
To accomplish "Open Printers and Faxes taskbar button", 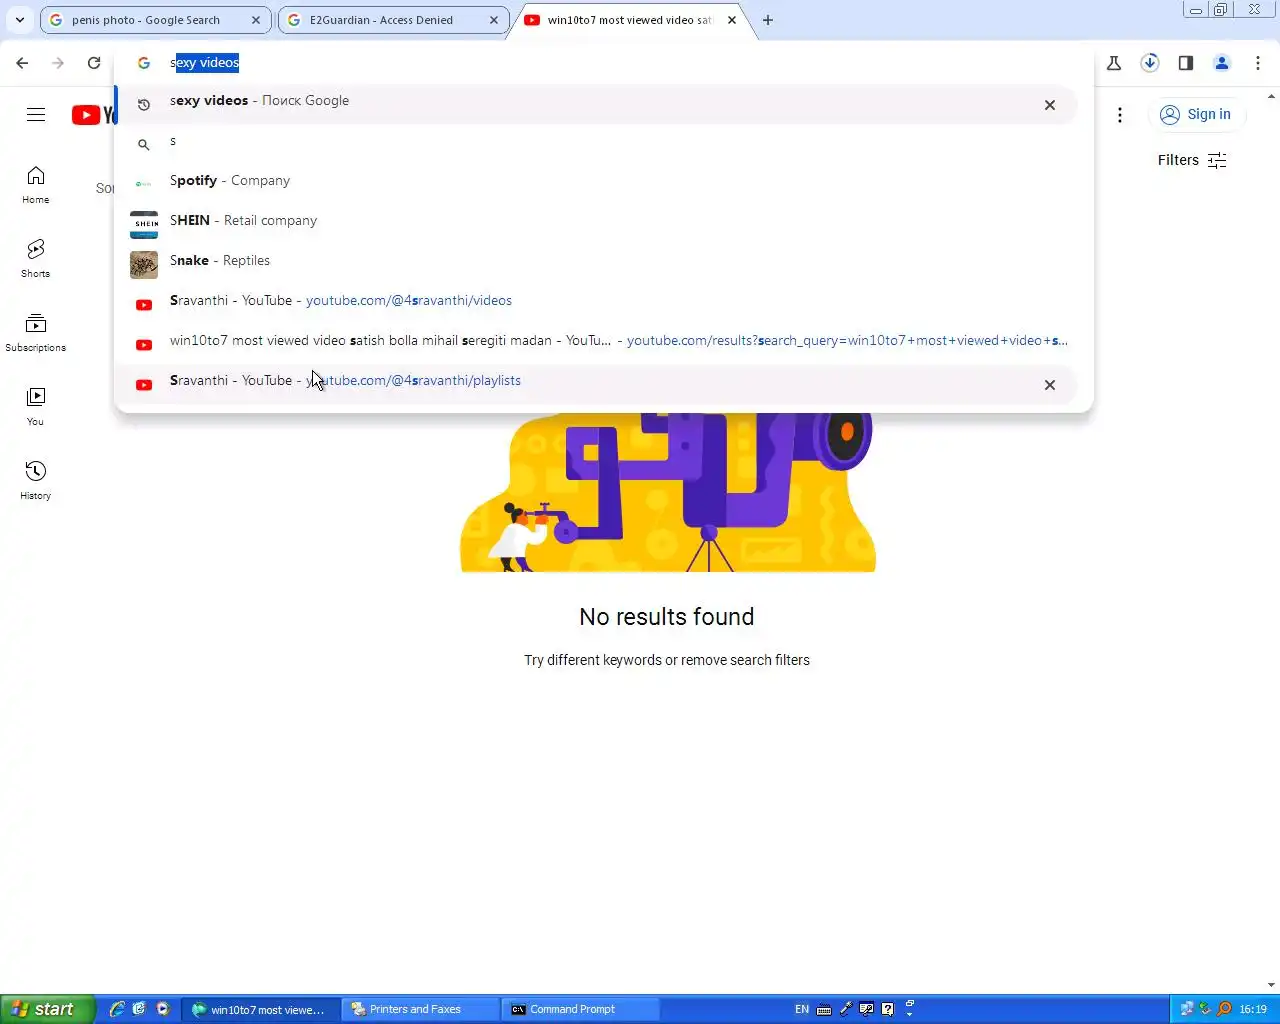I will pos(418,1009).
